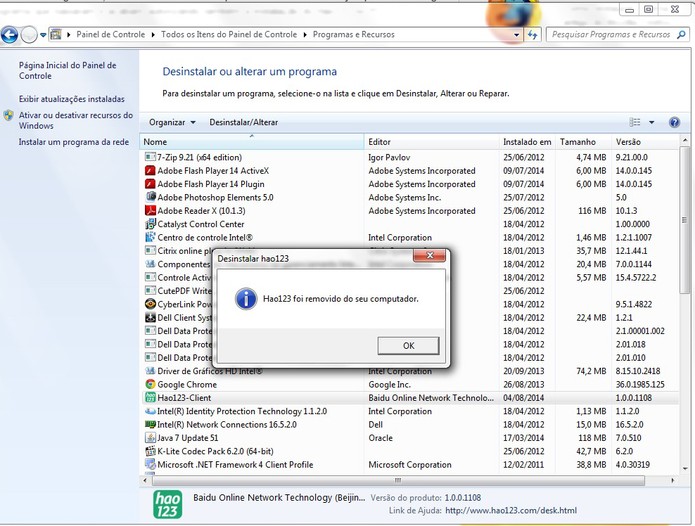Click Desinstalar/Alterar in the toolbar

[x=243, y=122]
